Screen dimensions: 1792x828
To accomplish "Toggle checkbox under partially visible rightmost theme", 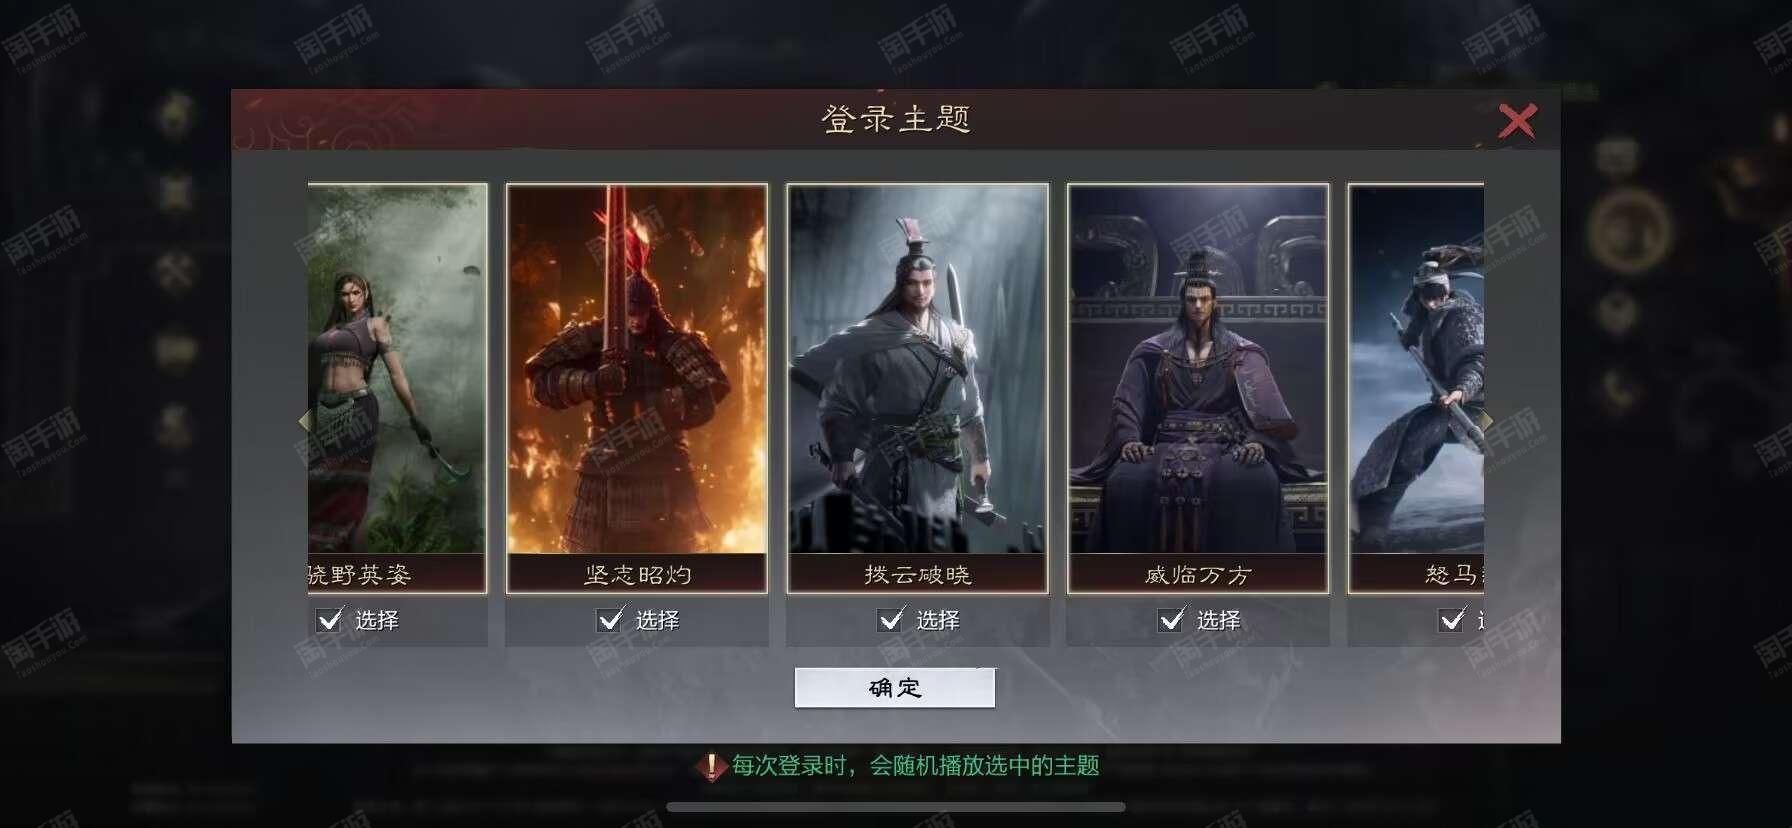I will [x=1452, y=620].
